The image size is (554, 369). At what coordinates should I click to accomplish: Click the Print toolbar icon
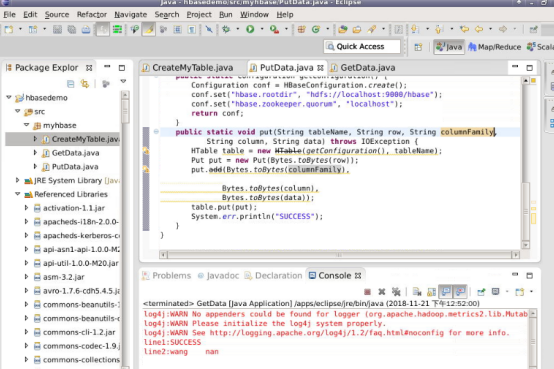pos(86,29)
